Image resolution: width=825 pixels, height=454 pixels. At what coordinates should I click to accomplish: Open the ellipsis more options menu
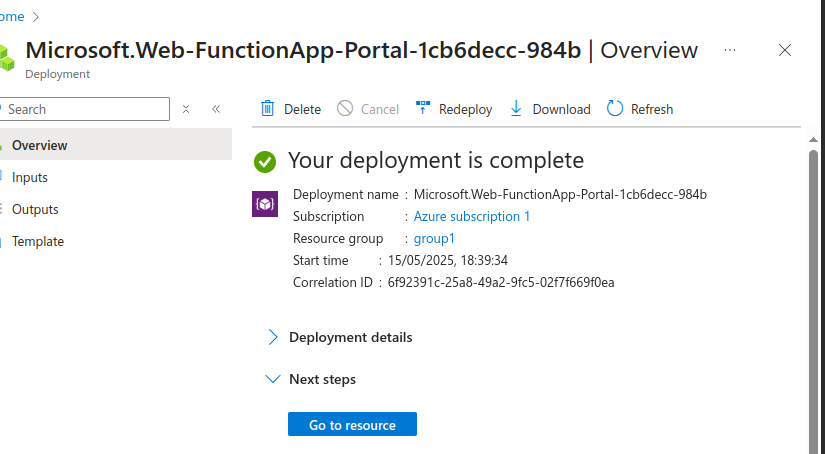(x=730, y=50)
